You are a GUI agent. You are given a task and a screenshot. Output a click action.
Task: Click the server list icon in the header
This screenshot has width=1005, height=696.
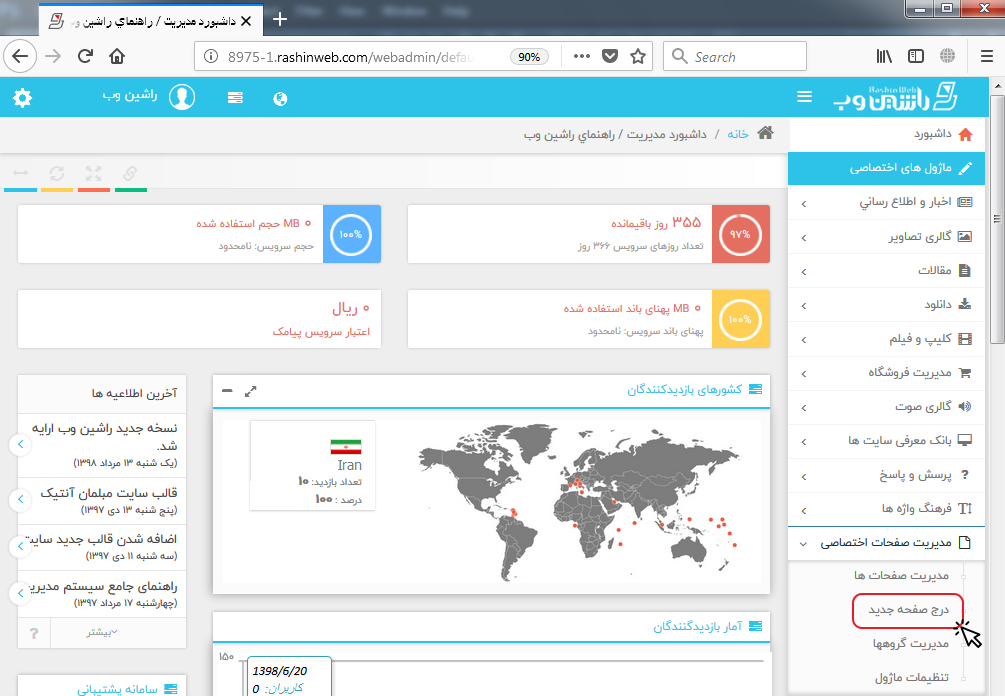[235, 98]
